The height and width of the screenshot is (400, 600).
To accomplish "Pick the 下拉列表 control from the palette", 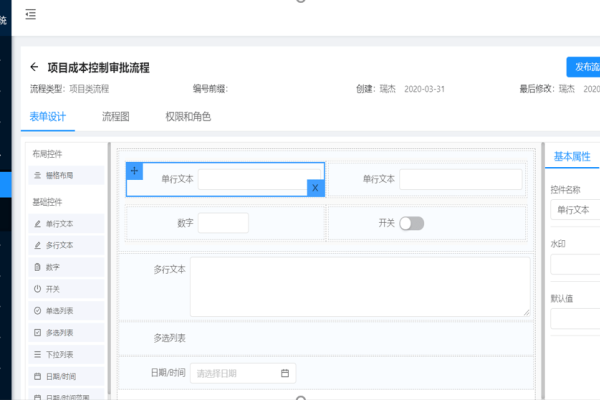I will coord(66,354).
